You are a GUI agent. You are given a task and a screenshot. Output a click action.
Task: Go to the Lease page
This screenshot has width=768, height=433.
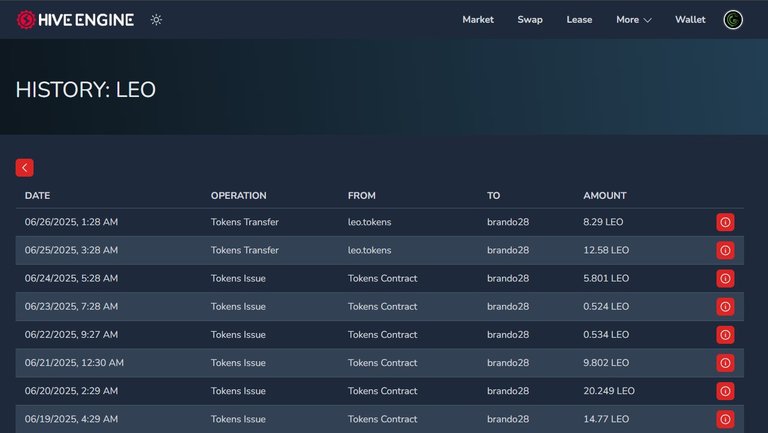click(x=579, y=20)
